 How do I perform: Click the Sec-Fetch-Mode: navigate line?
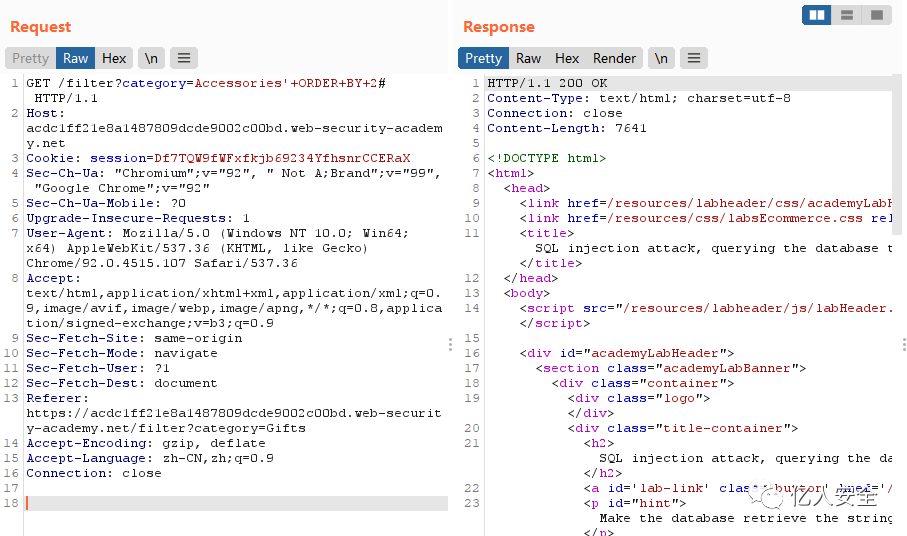122,354
